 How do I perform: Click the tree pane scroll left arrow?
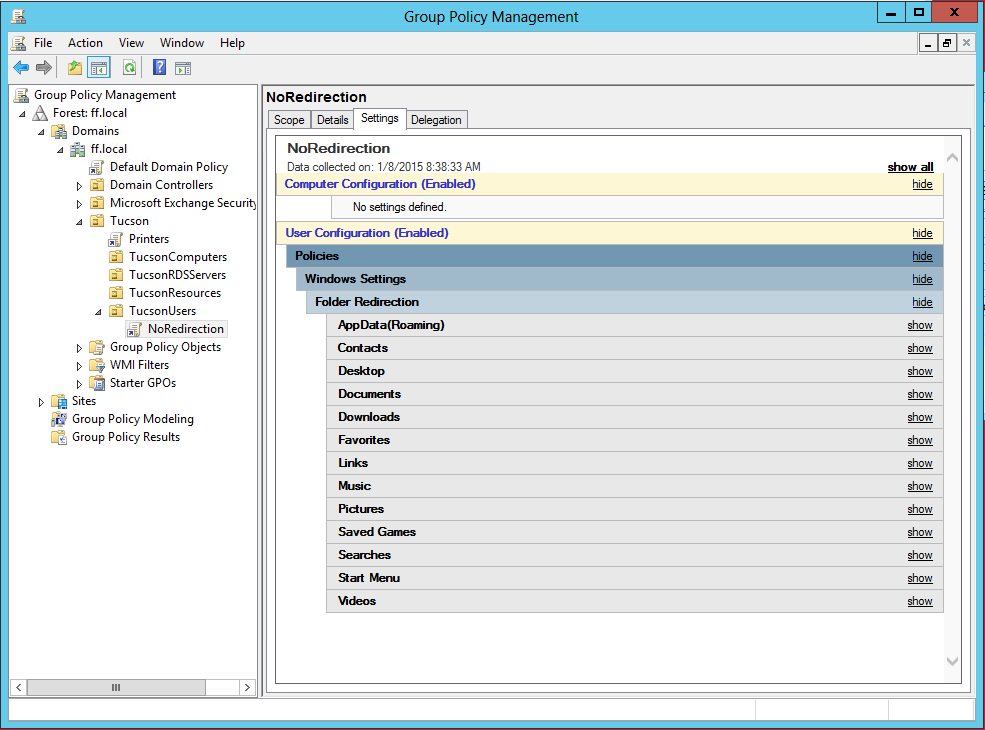(x=19, y=687)
